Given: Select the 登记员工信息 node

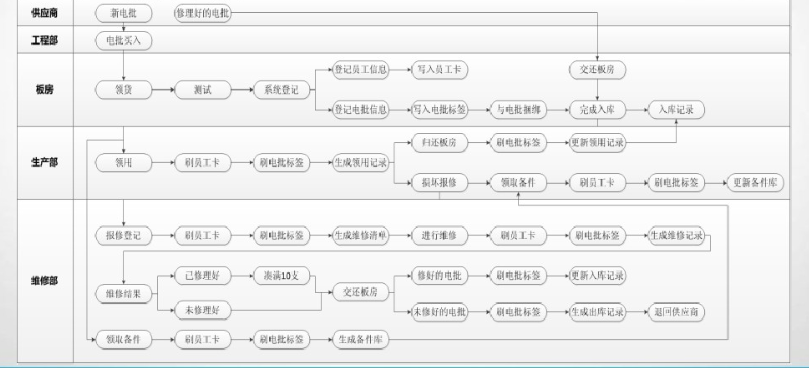Looking at the screenshot, I should coord(361,70).
